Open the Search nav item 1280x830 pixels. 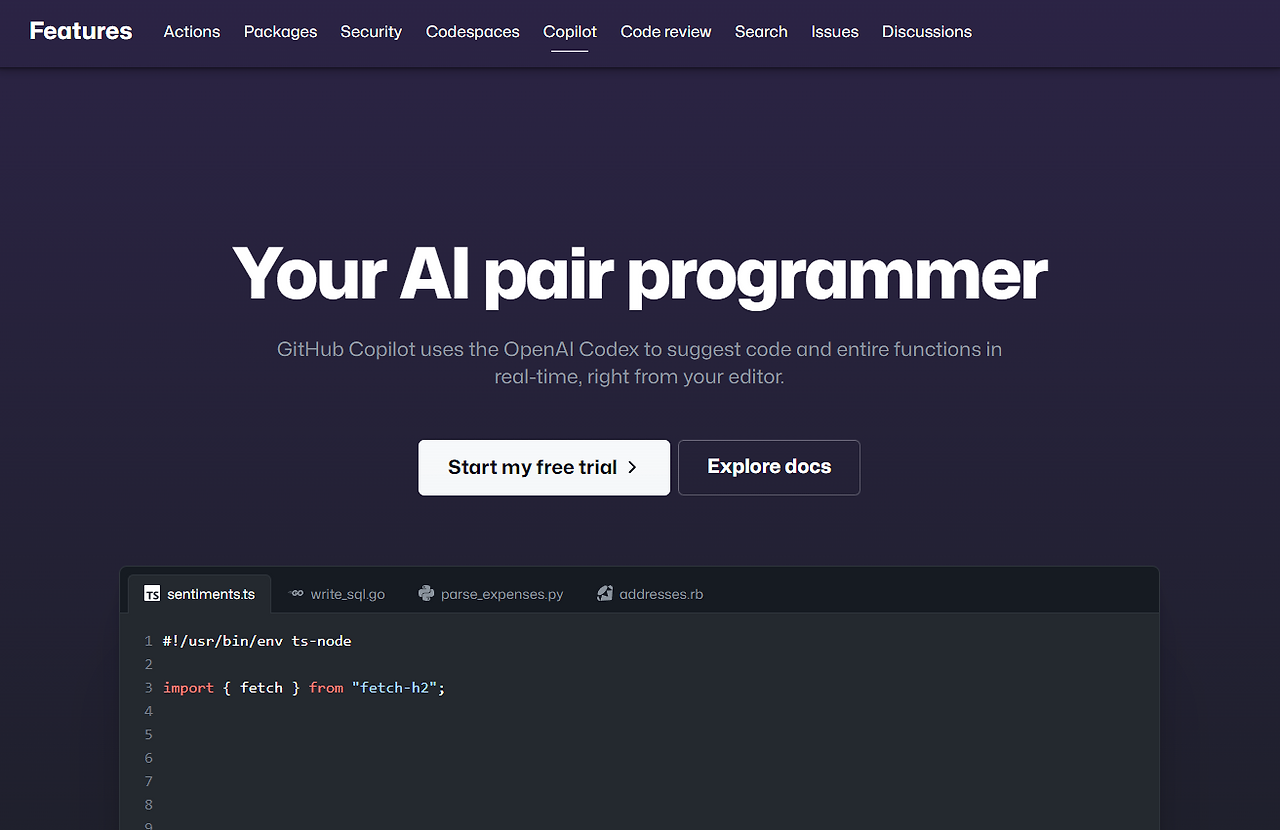(761, 32)
